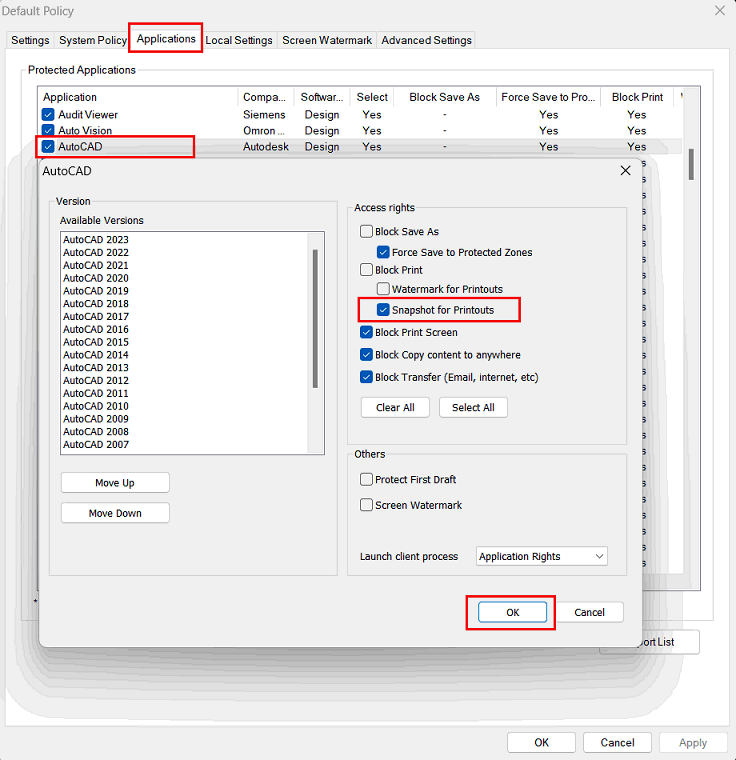Select AutoCAD 2009 version
This screenshot has width=736, height=760.
(96, 419)
